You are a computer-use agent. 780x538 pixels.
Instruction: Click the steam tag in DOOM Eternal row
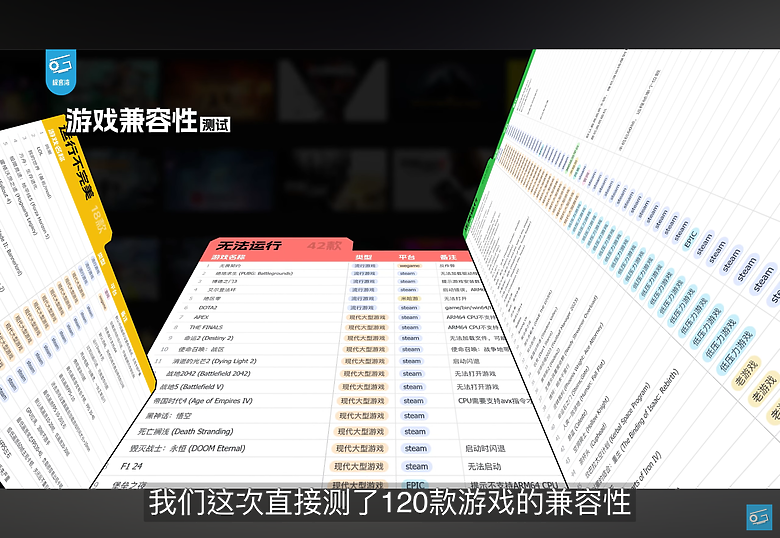coord(415,448)
